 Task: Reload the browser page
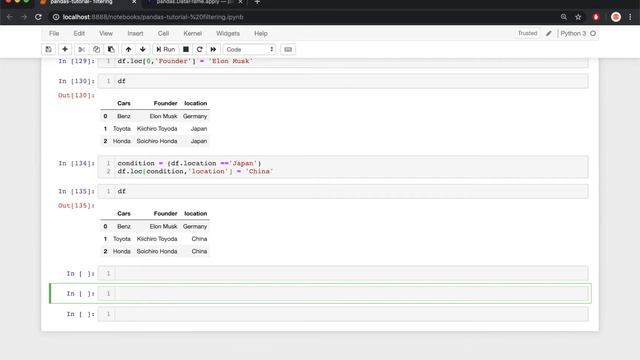tap(38, 17)
